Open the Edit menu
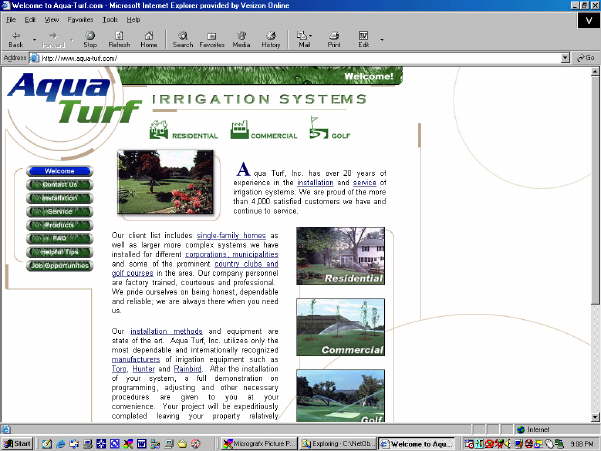 [30, 20]
